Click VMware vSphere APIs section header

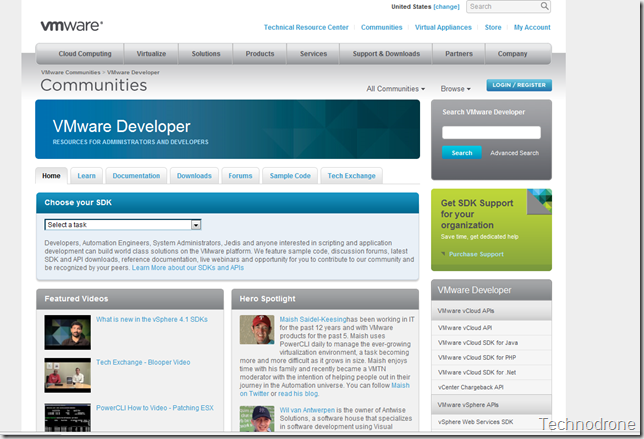(491, 405)
